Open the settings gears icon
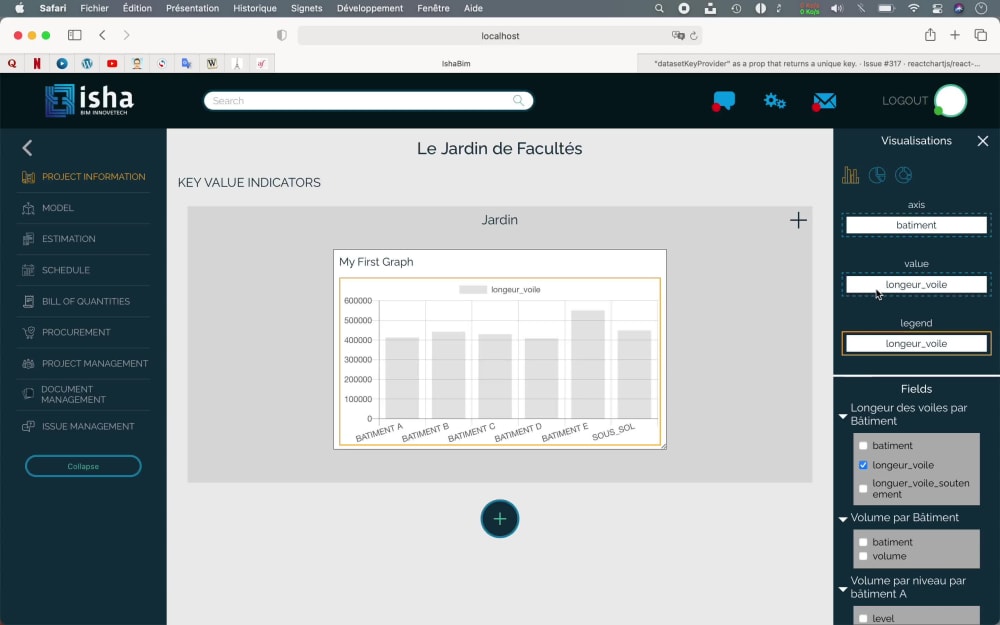Image resolution: width=1000 pixels, height=625 pixels. [x=774, y=101]
